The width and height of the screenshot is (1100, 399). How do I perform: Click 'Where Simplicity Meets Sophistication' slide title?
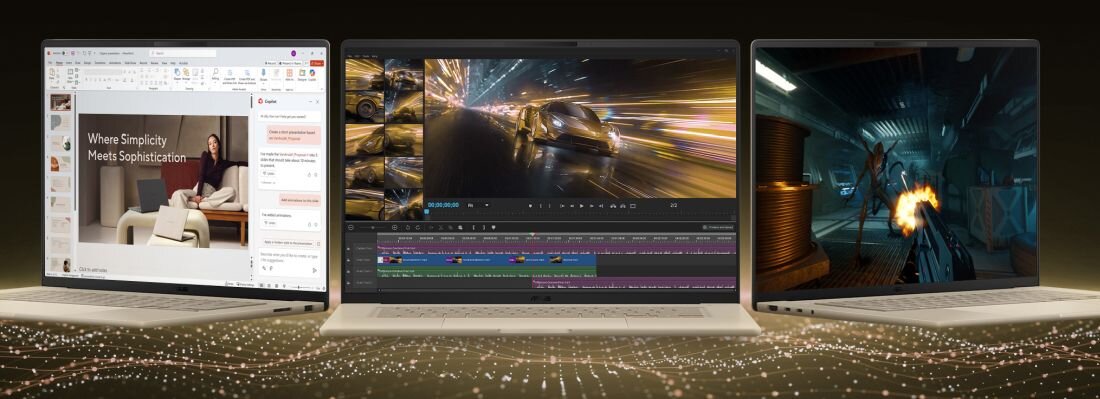tap(137, 147)
